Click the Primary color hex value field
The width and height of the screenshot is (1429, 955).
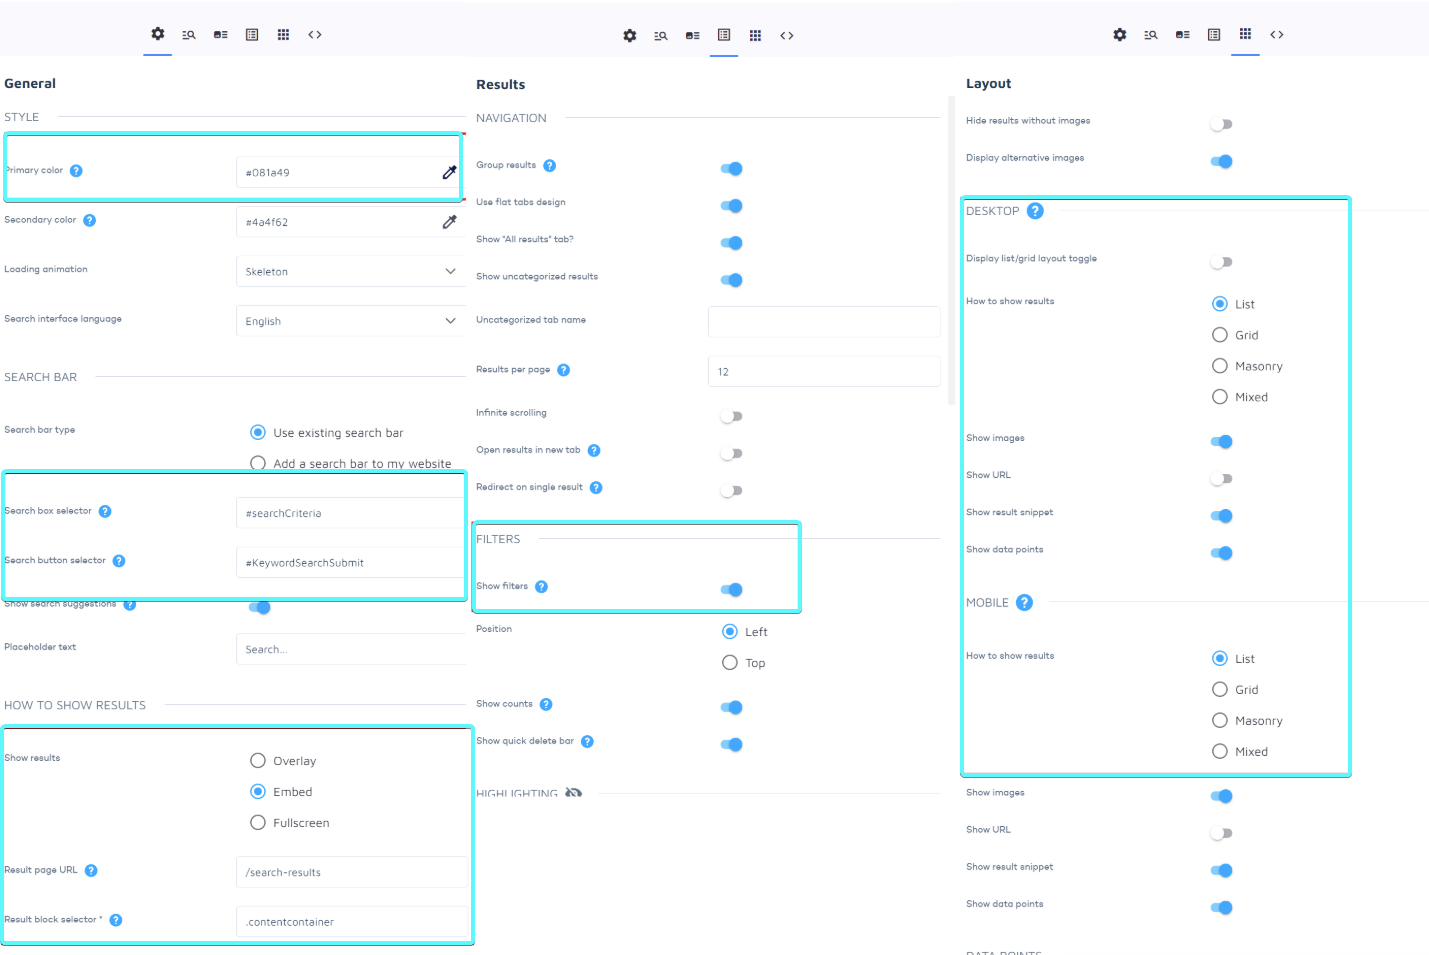point(335,173)
